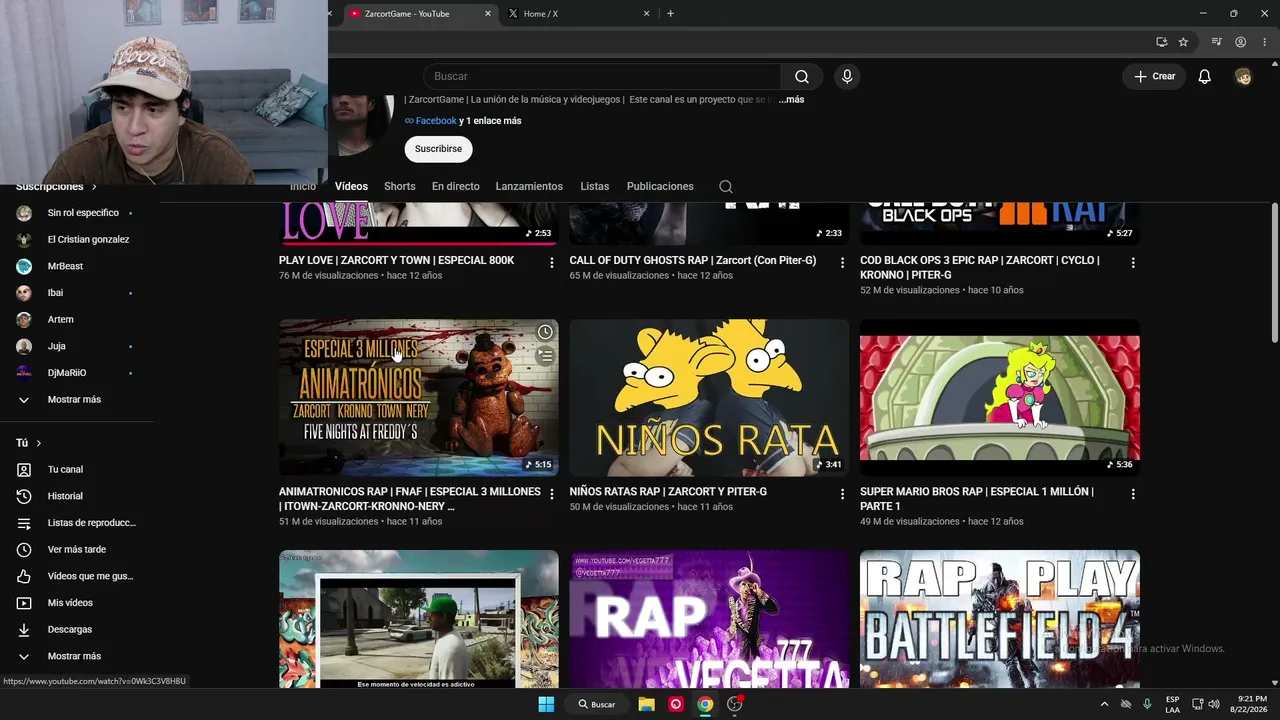Open options menu for PLAY LOVE video
This screenshot has height=720, width=1280.
pyautogui.click(x=551, y=263)
